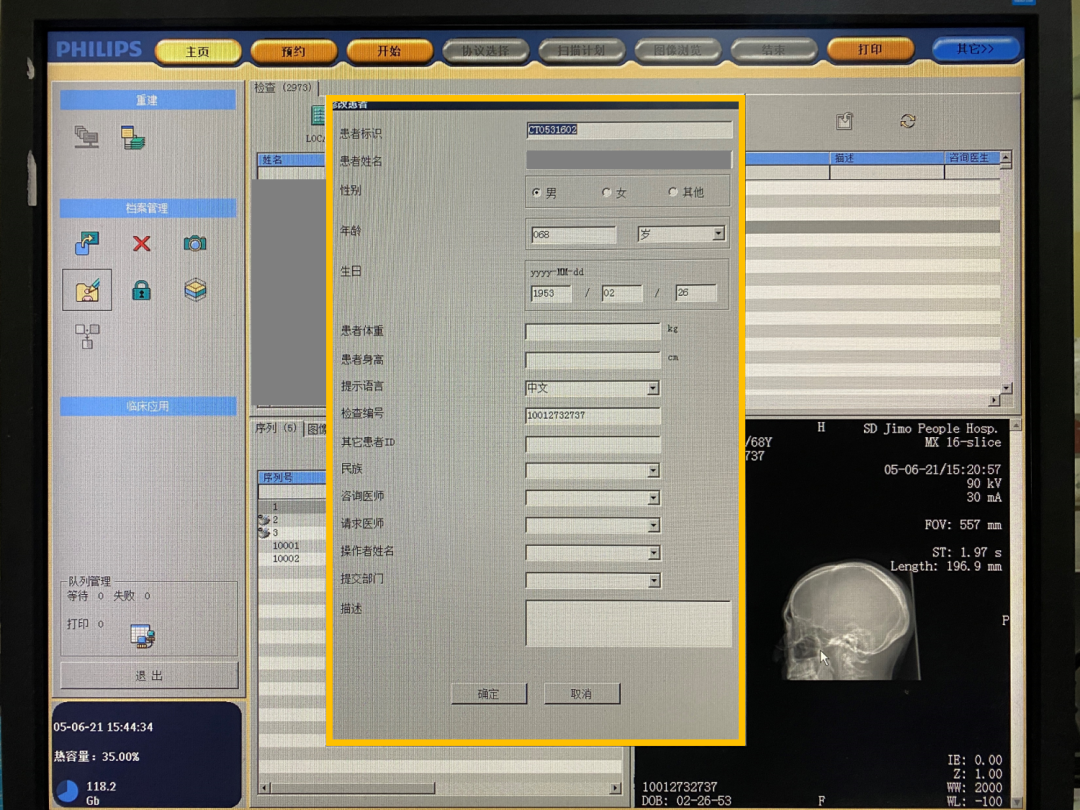
Task: Click the 描述 text area
Action: pos(628,623)
